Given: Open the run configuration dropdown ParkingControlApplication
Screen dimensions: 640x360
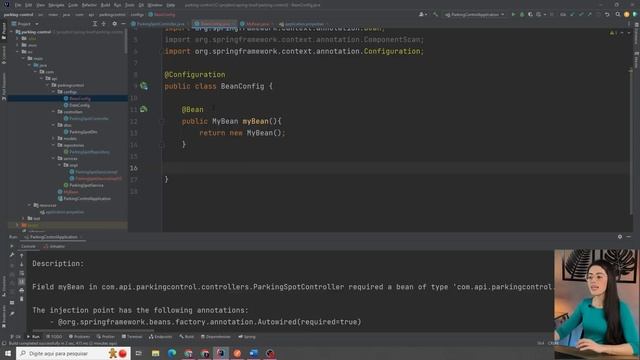Looking at the screenshot, I should point(475,14).
